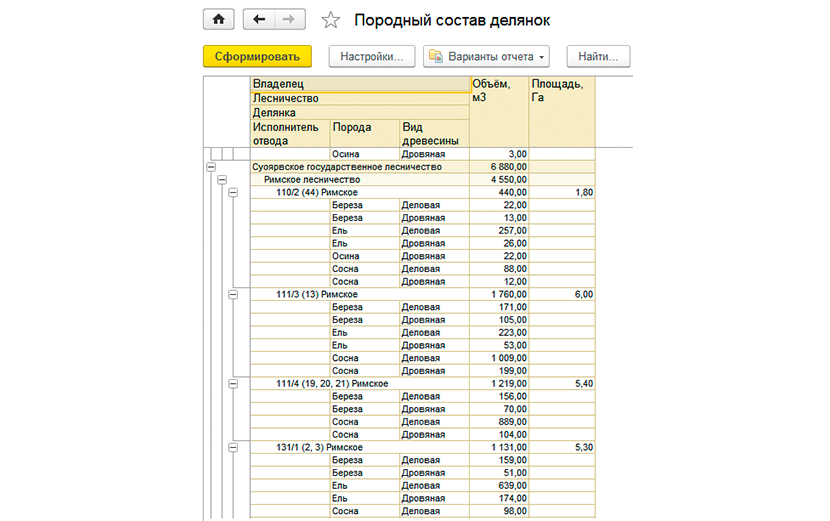Viewport: 830px width, 521px height.
Task: Select the Порода column header
Action: 365,134
